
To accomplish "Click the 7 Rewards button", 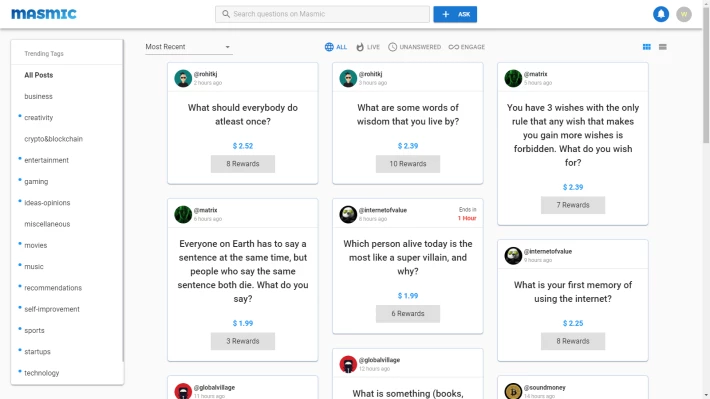I will click(573, 205).
